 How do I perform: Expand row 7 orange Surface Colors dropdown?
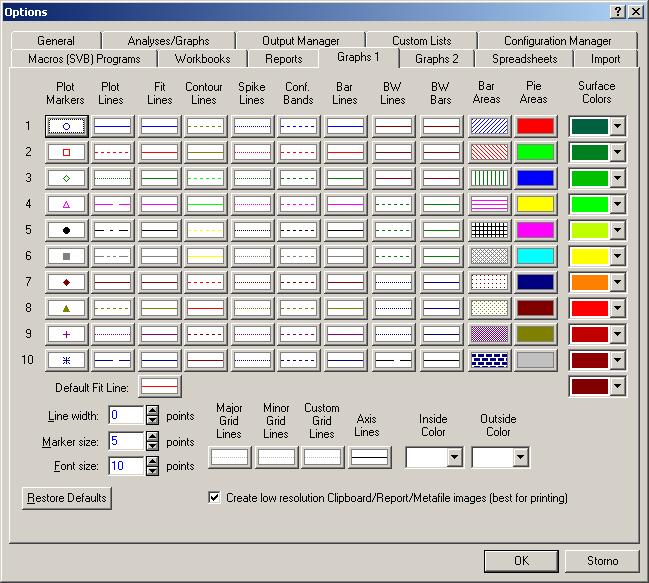[618, 282]
